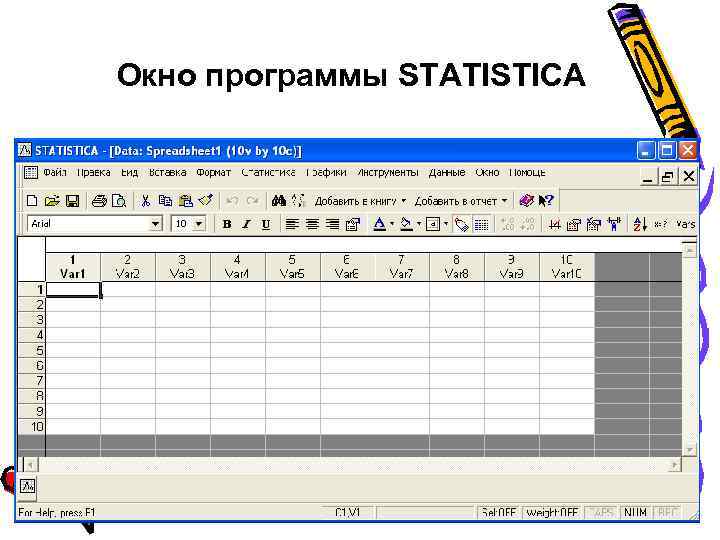Viewport: 720px width, 540px height.
Task: Save the spreadsheet with the diskette icon
Action: coord(73,201)
